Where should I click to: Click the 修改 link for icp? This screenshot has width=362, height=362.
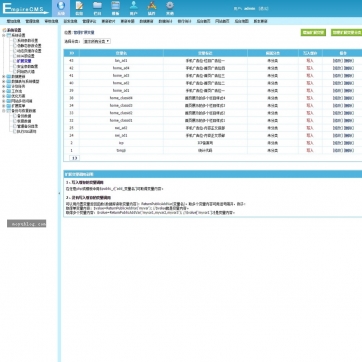(338, 143)
